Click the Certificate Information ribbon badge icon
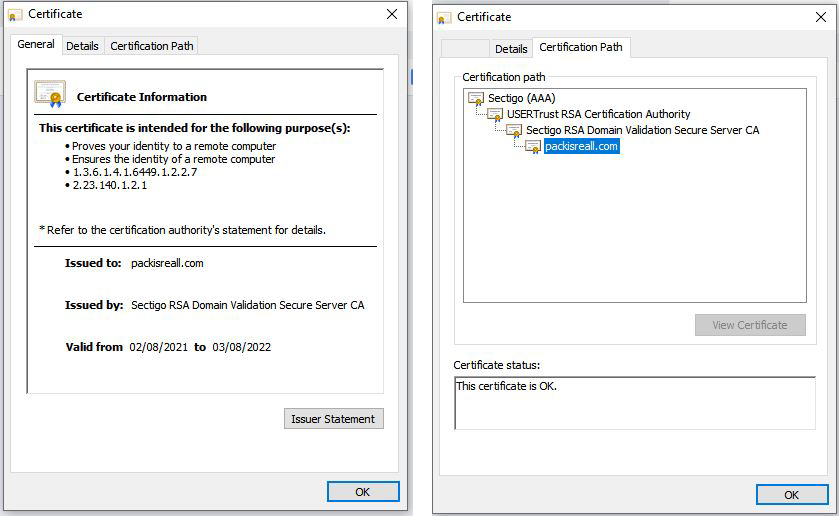The height and width of the screenshot is (516, 839). click(x=50, y=94)
